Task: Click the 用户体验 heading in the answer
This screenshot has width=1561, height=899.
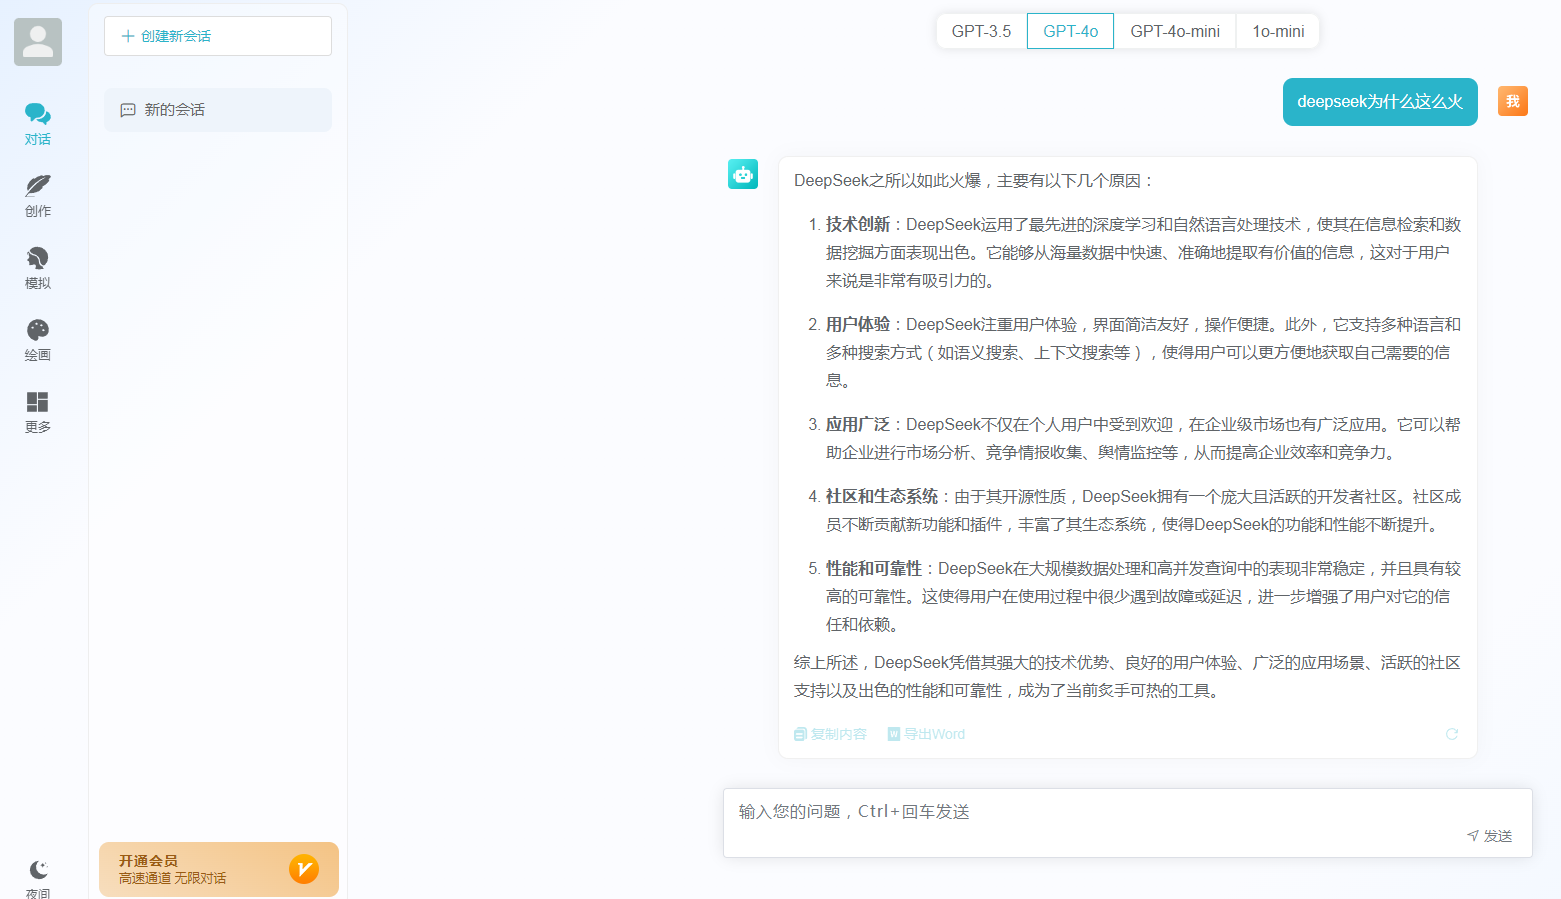Action: pyautogui.click(x=858, y=325)
